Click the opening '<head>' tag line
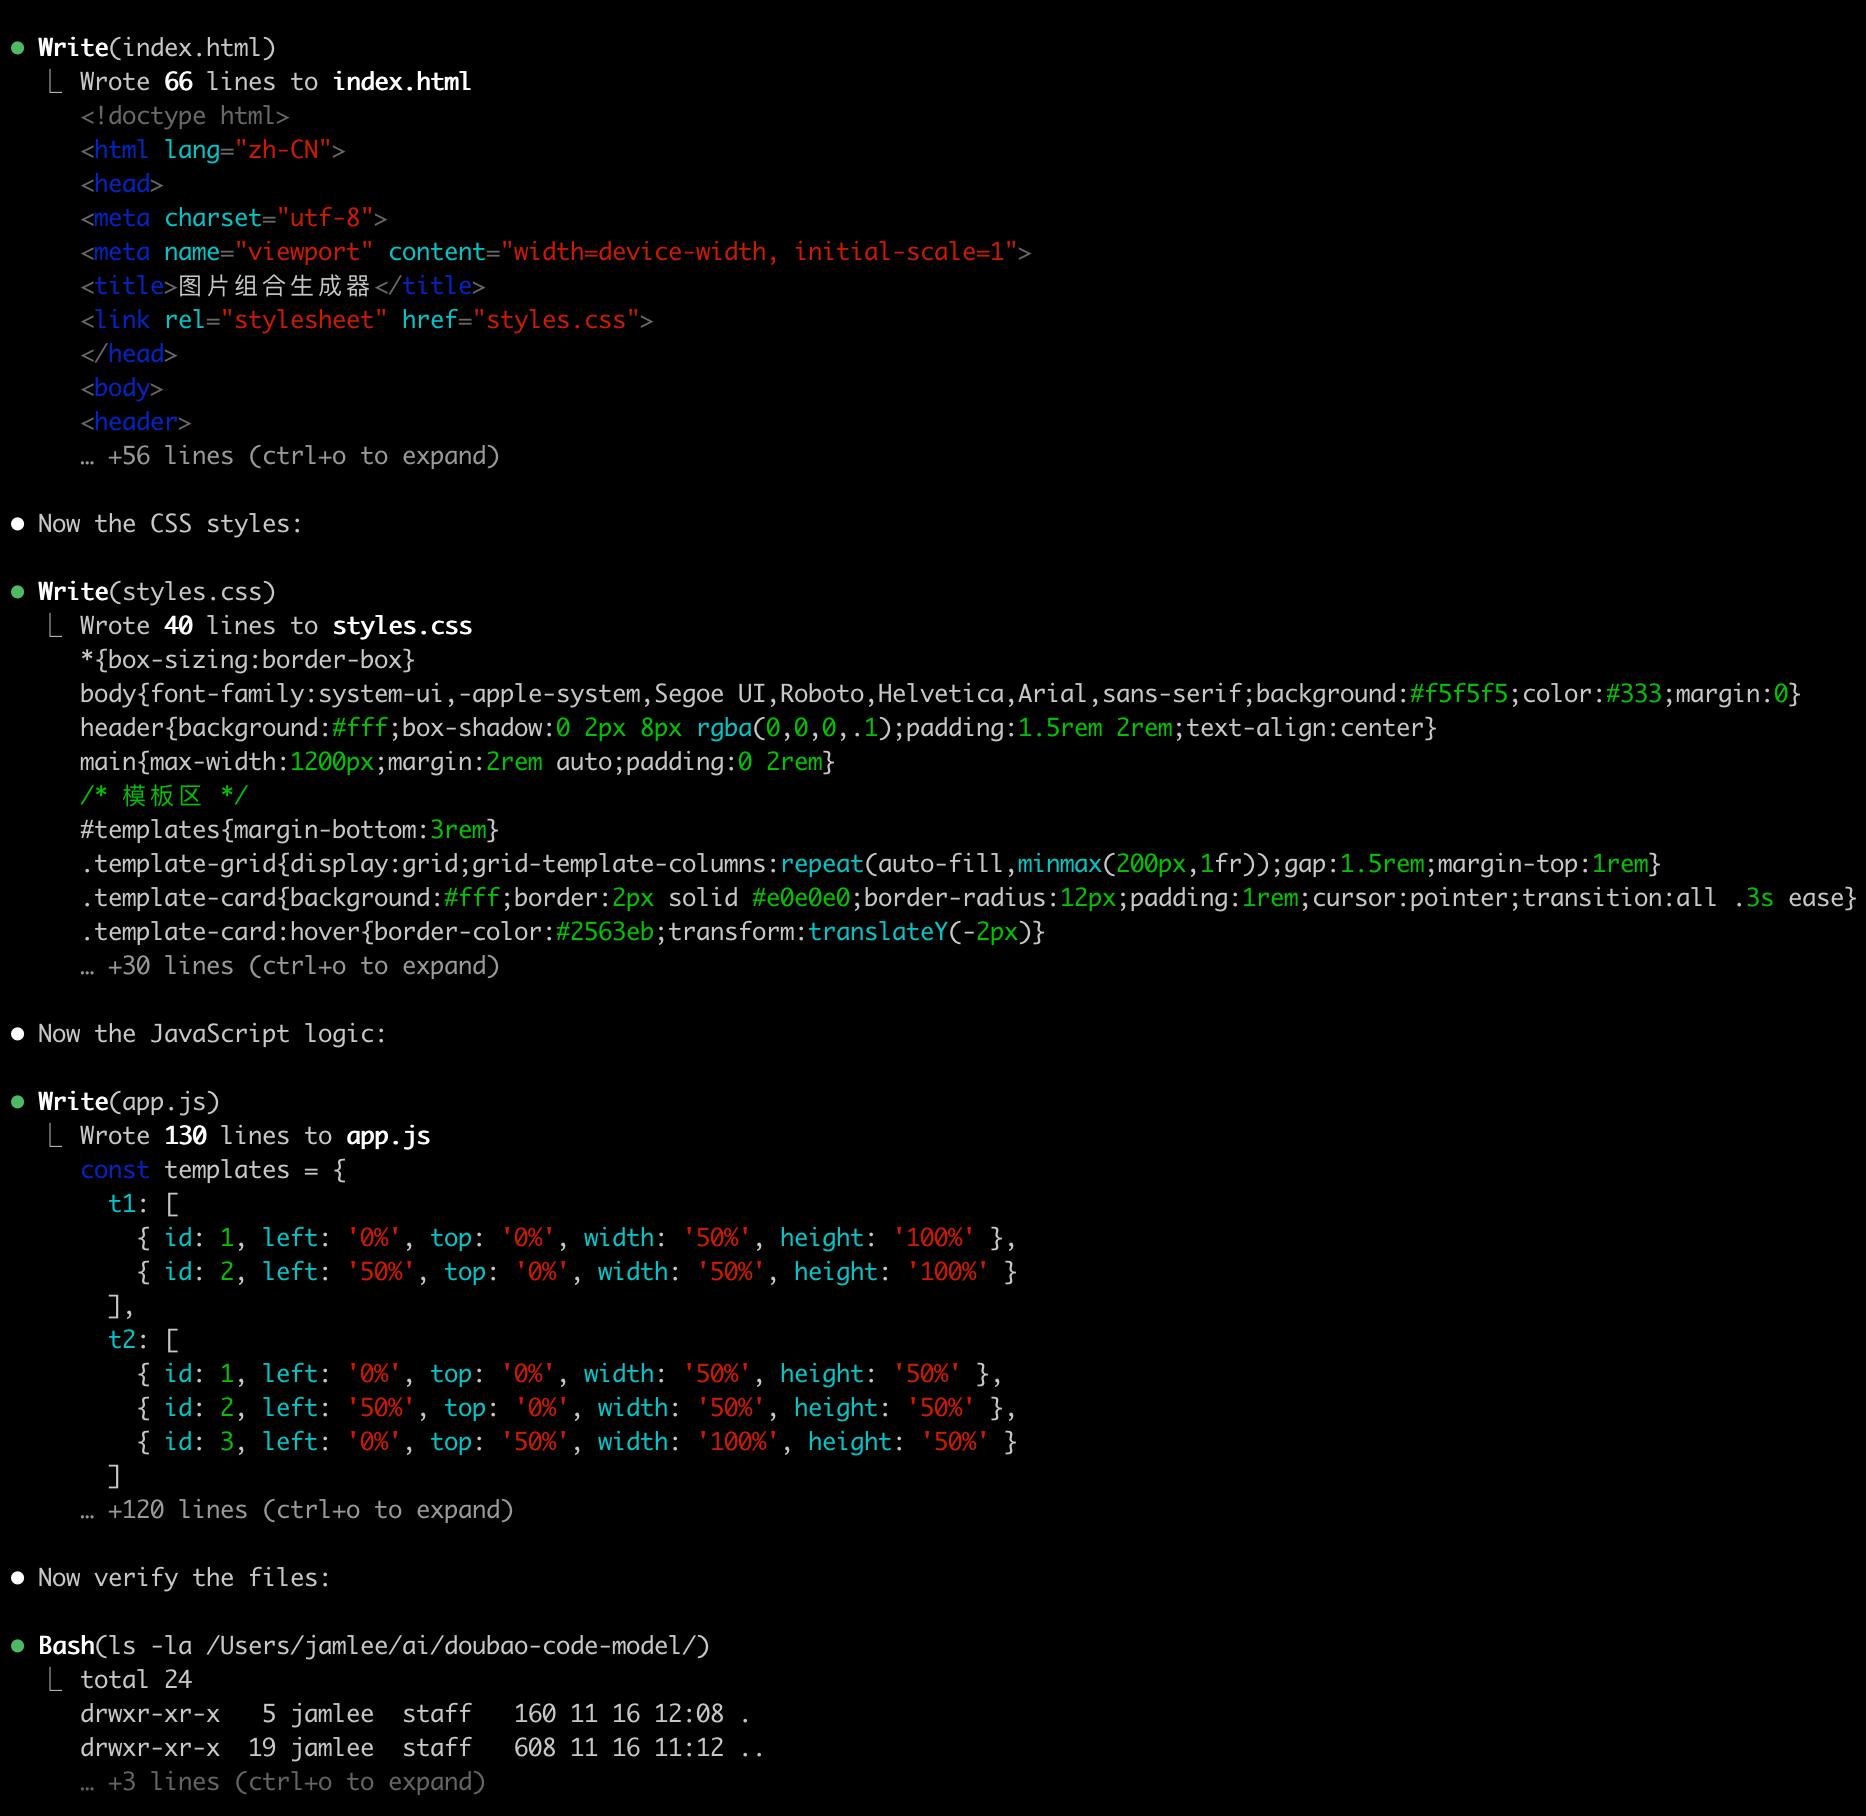The image size is (1866, 1816). [122, 184]
